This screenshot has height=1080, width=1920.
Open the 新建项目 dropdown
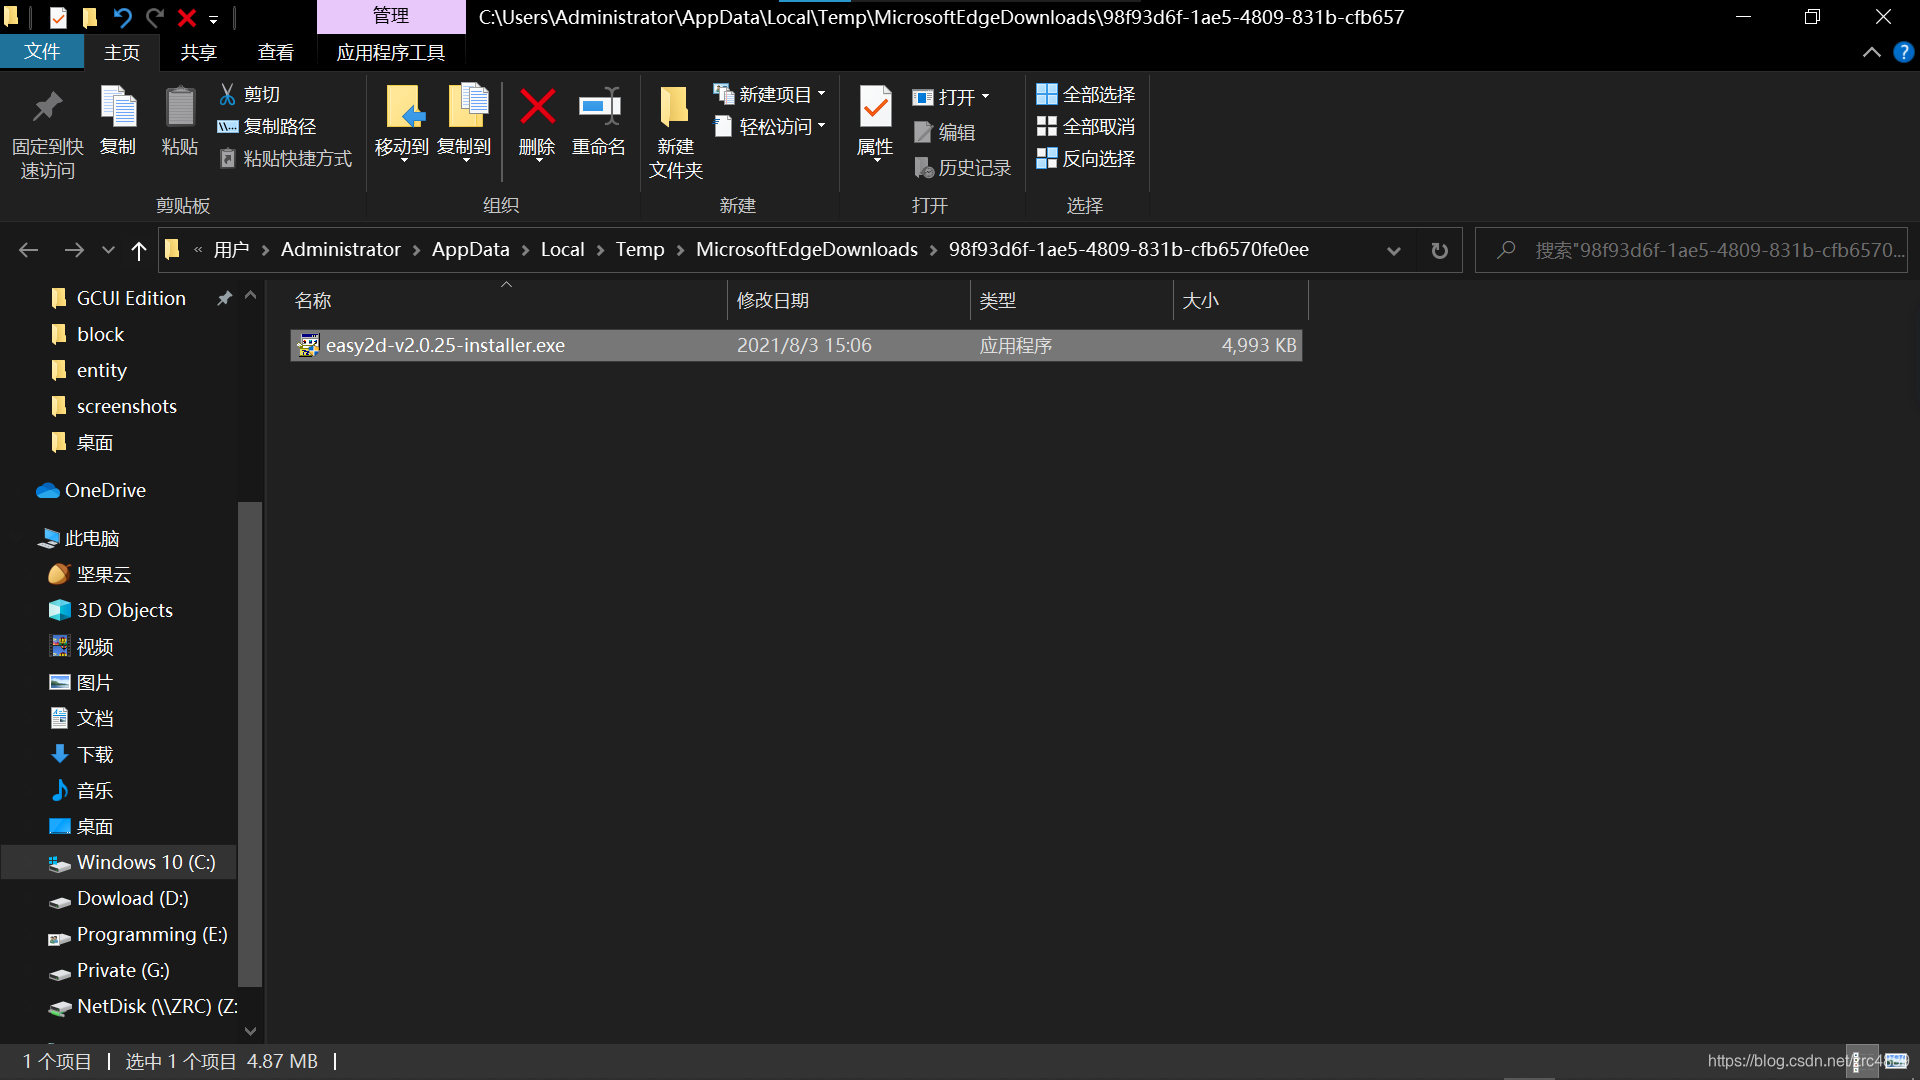[x=822, y=93]
